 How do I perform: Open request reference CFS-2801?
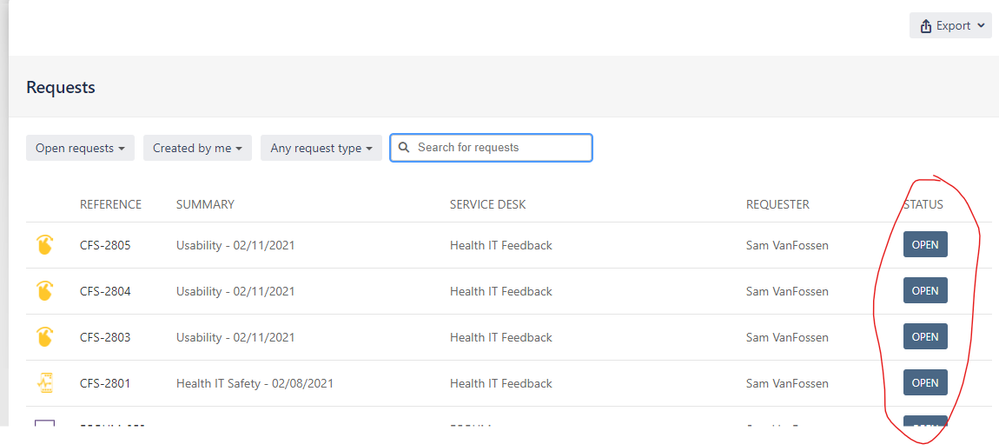[105, 384]
